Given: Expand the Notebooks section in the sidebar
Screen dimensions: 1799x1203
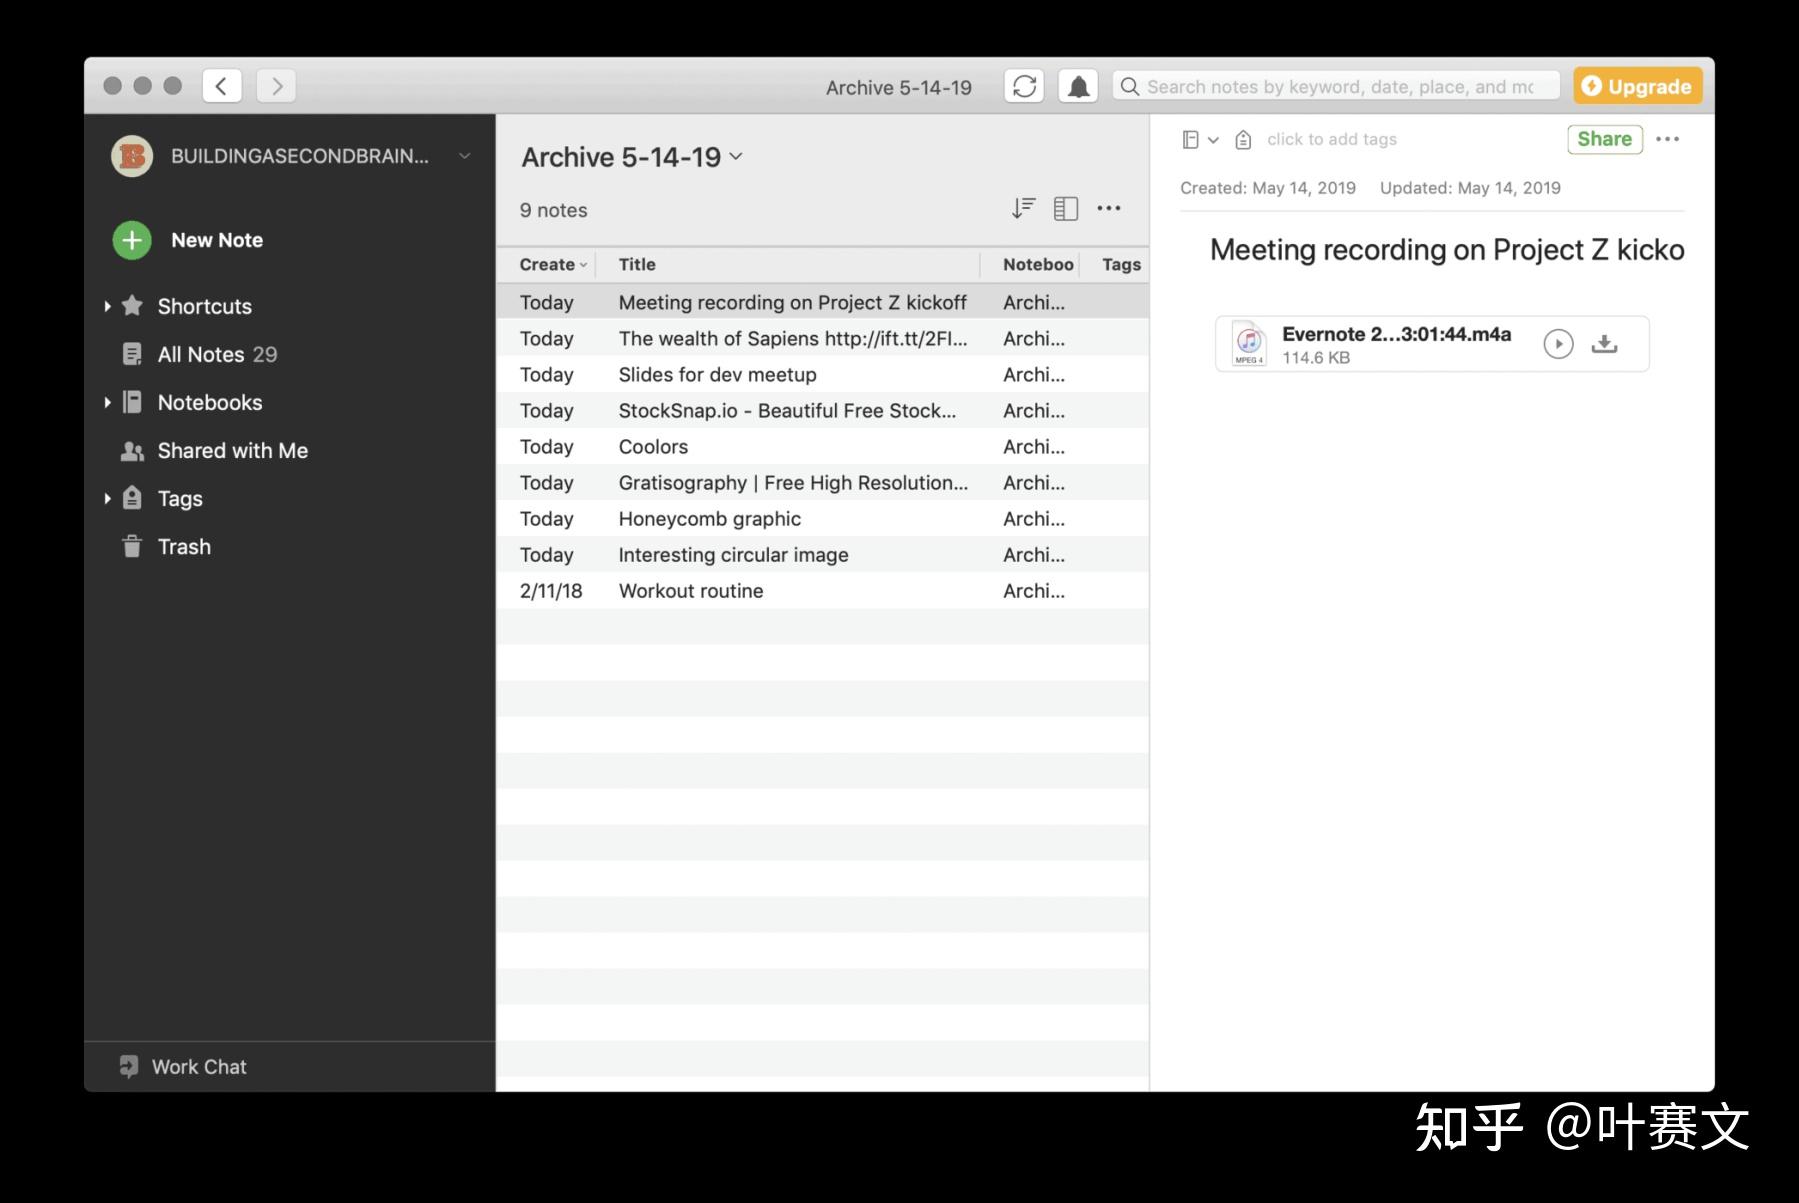Looking at the screenshot, I should pyautogui.click(x=109, y=402).
